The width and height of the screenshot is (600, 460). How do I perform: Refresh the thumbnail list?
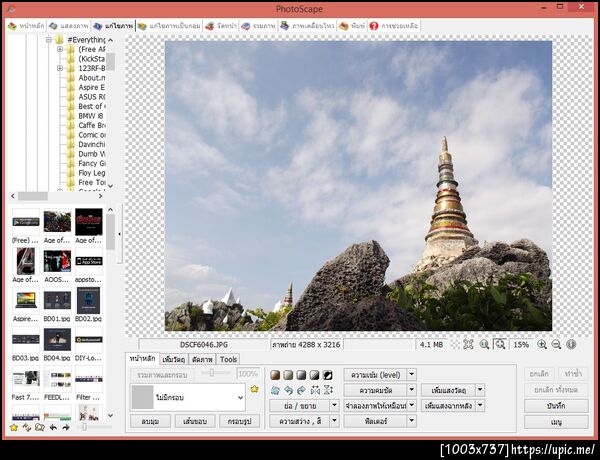coord(27,427)
